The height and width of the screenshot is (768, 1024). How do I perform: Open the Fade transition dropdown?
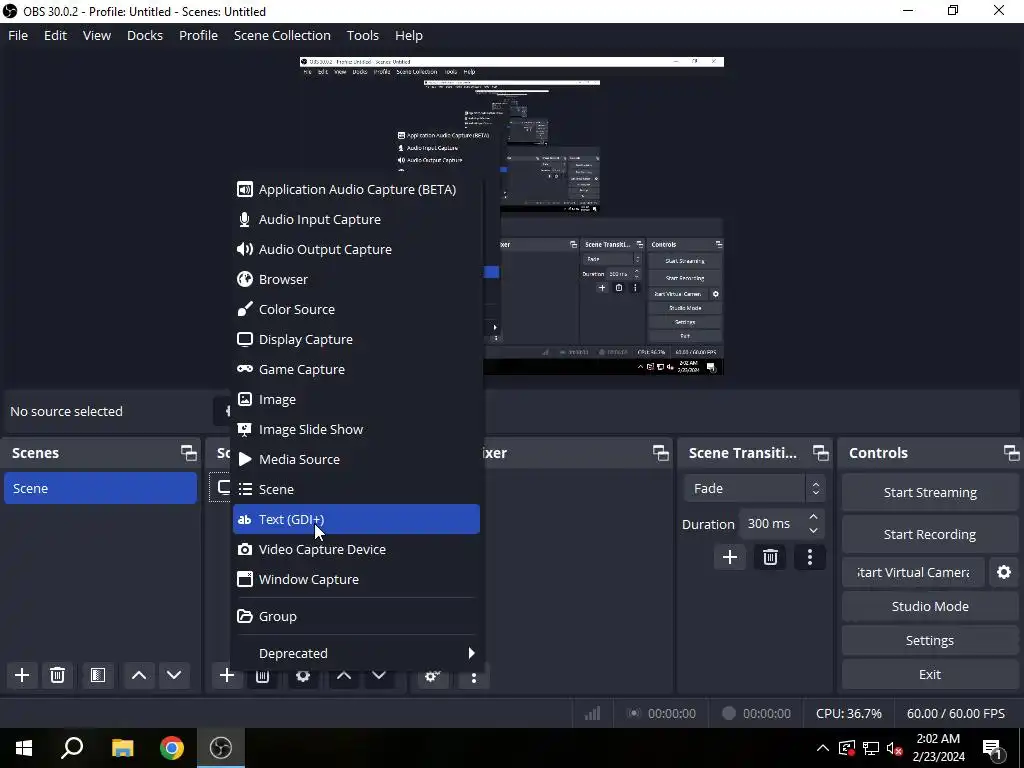pos(754,488)
